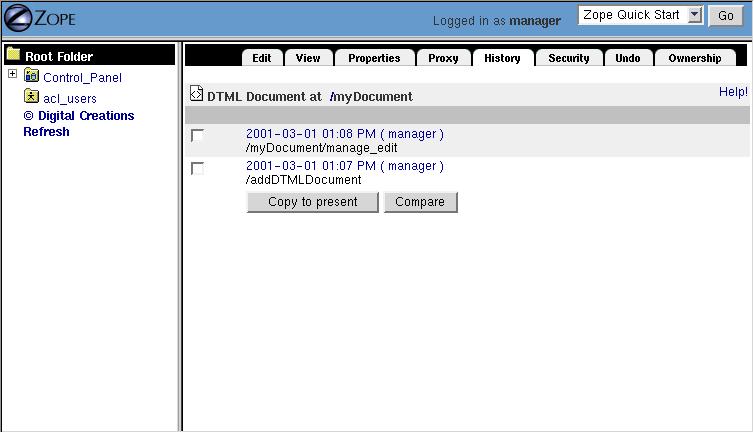
Task: Open the Security tab
Action: click(568, 58)
